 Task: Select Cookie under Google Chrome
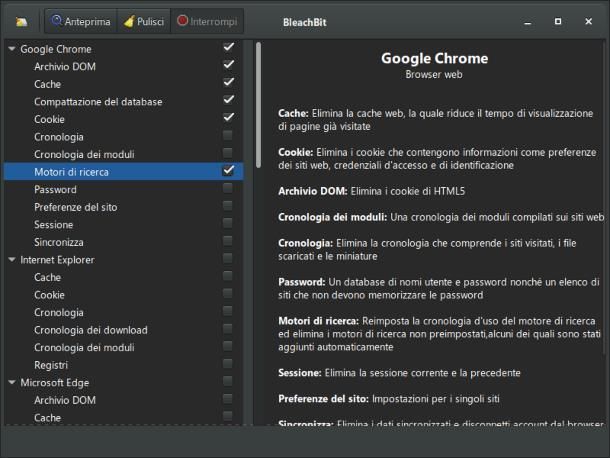pyautogui.click(x=124, y=119)
